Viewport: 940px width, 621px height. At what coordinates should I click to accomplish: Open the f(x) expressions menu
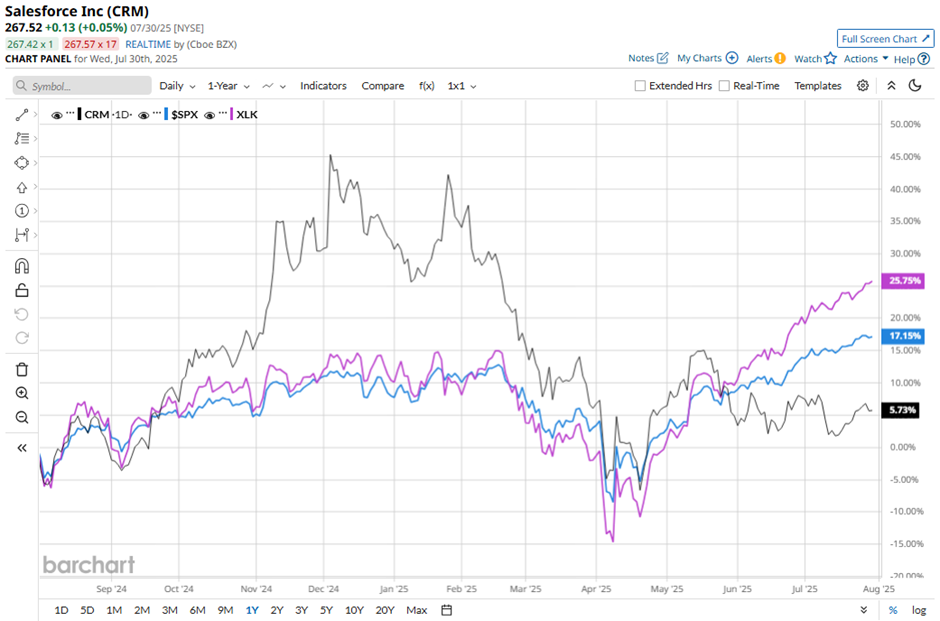point(426,86)
